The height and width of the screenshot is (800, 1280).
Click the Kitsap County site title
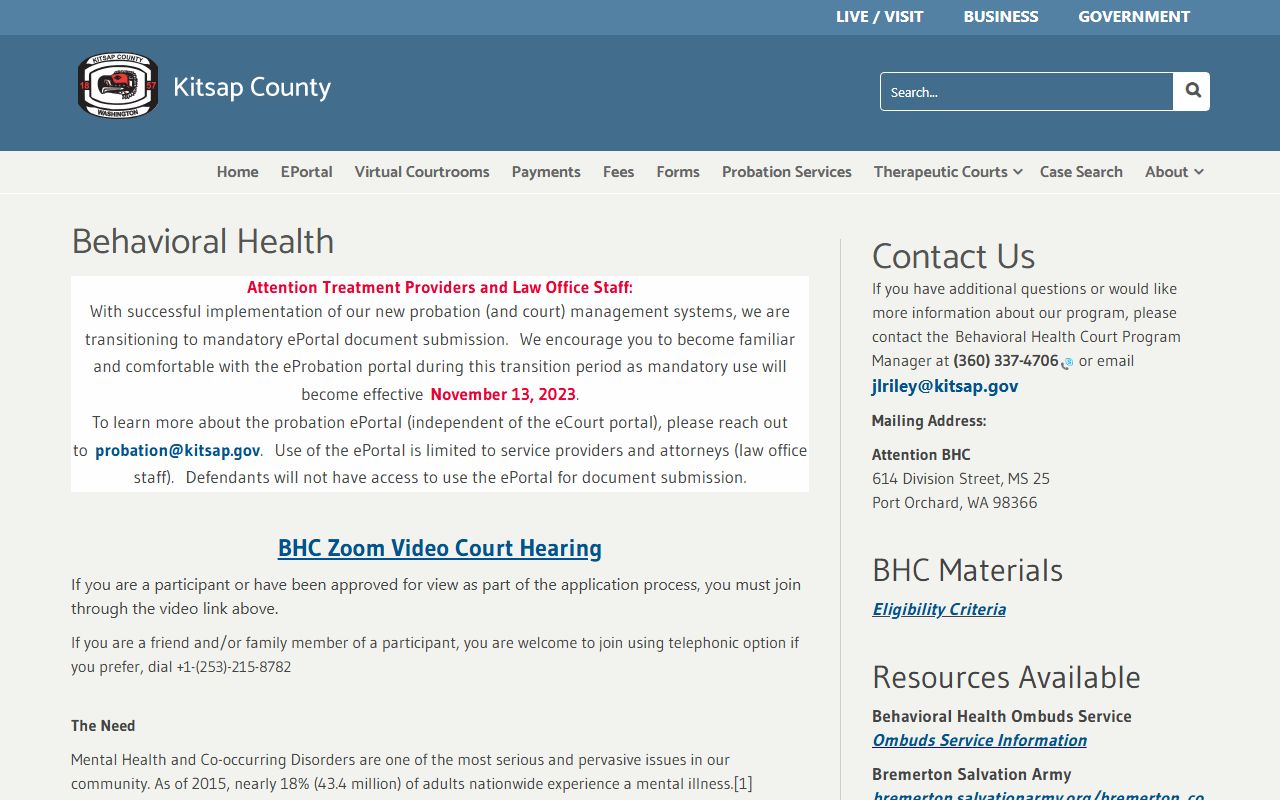[x=252, y=88]
